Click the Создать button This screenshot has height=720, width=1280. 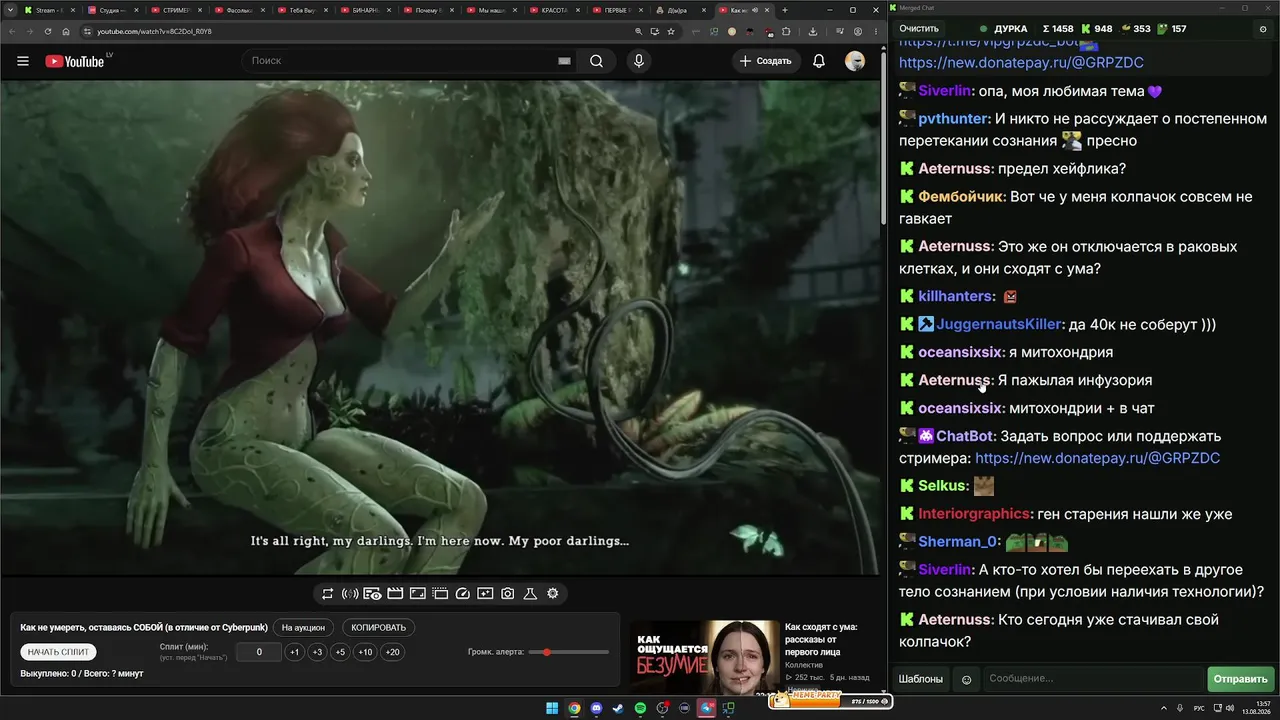(x=766, y=61)
